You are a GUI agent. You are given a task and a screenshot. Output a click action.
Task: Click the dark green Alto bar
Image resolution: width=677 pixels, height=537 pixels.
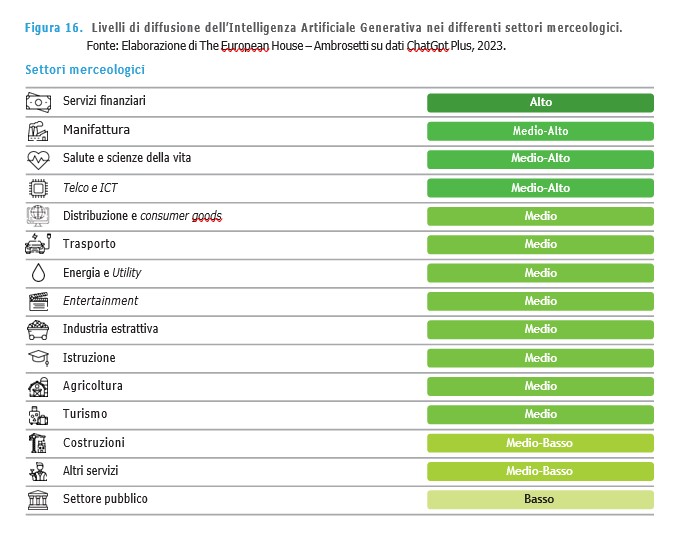click(540, 102)
